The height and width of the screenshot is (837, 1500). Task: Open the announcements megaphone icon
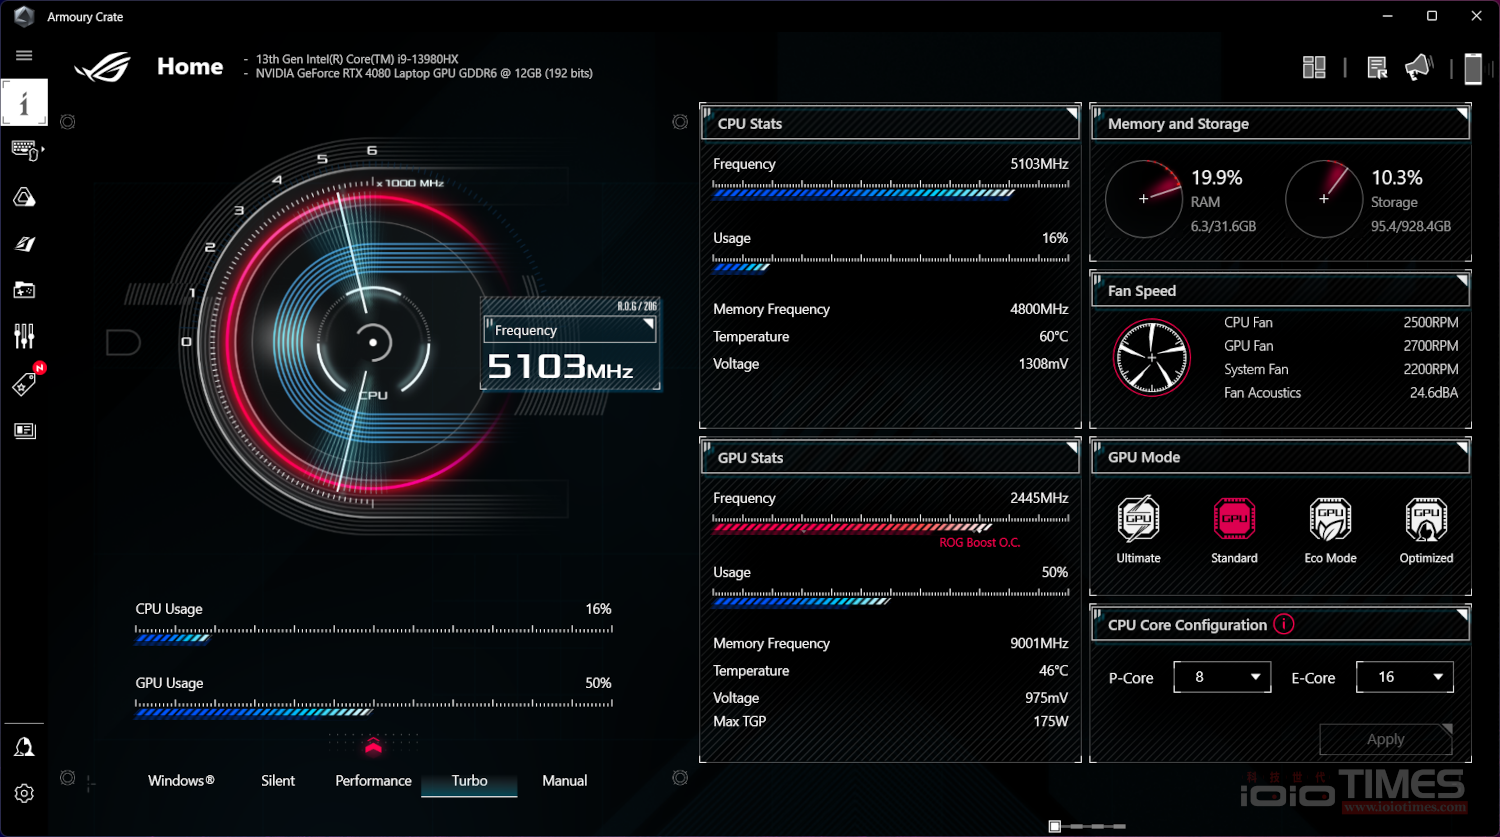pos(1419,67)
